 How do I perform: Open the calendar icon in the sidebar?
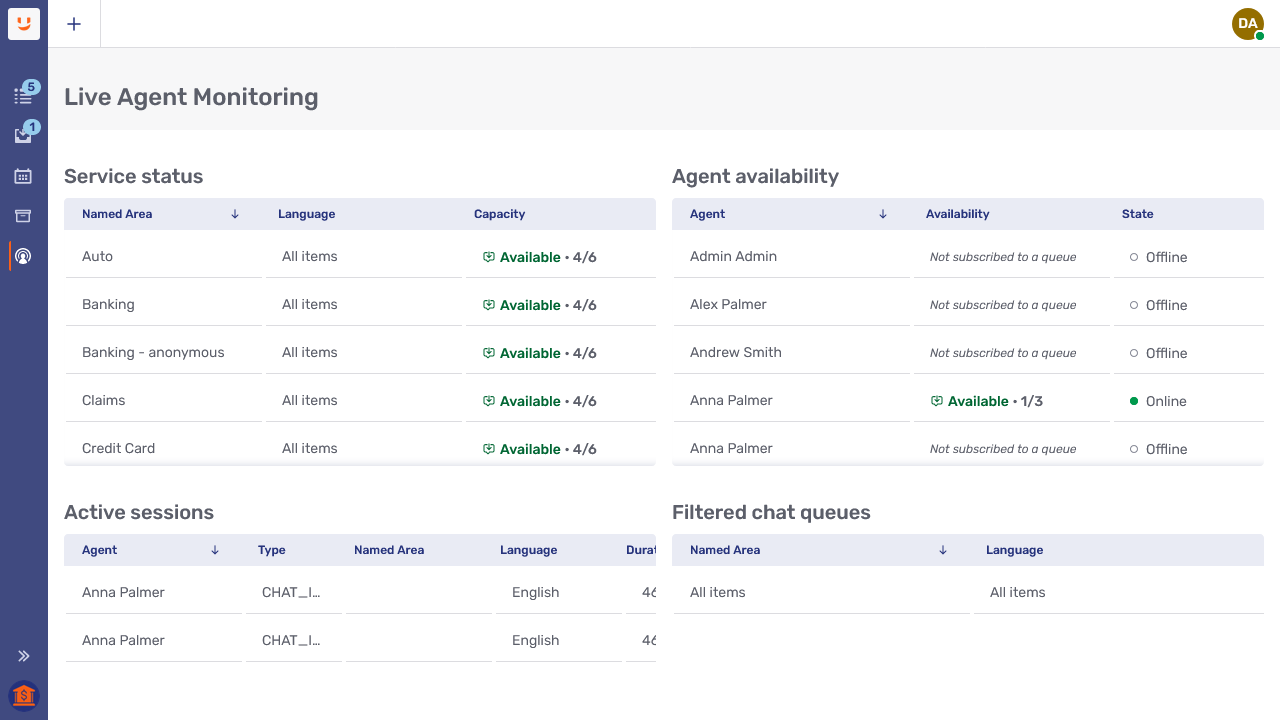(23, 176)
